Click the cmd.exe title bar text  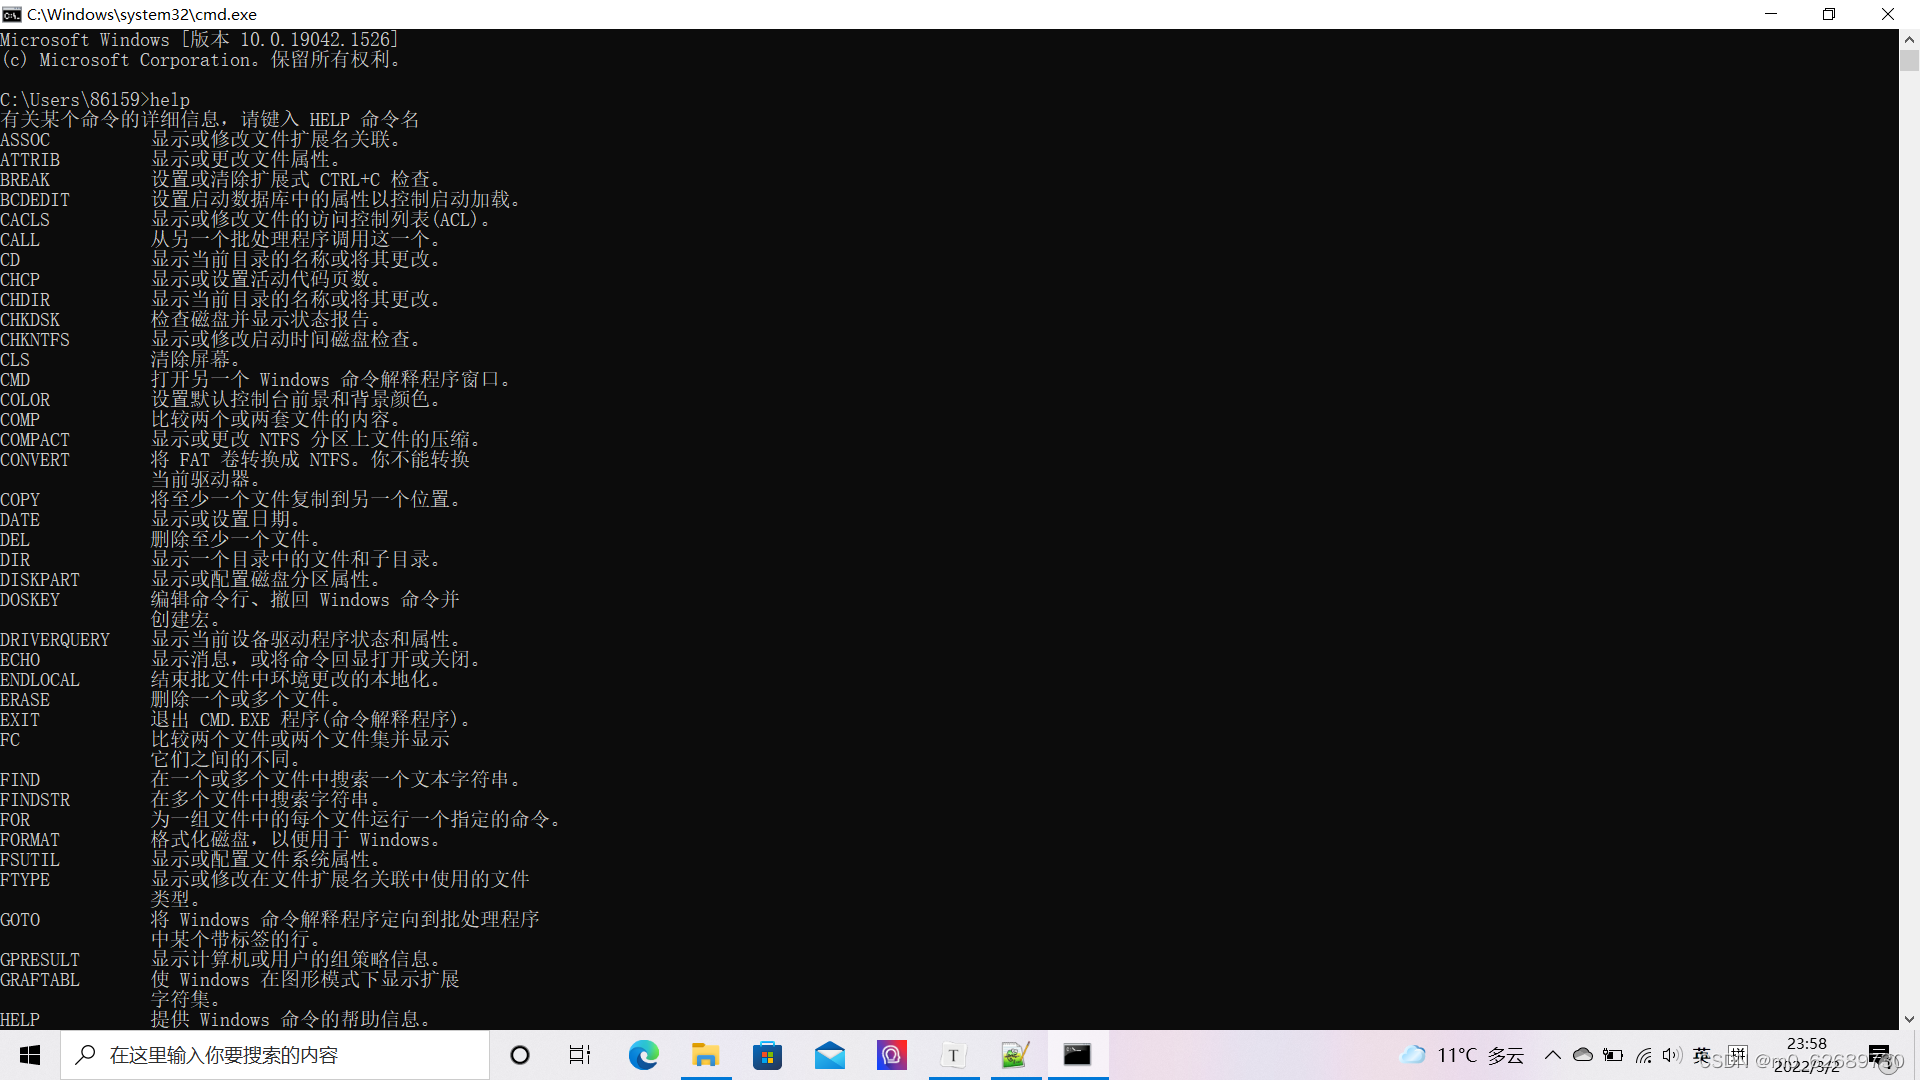[142, 14]
